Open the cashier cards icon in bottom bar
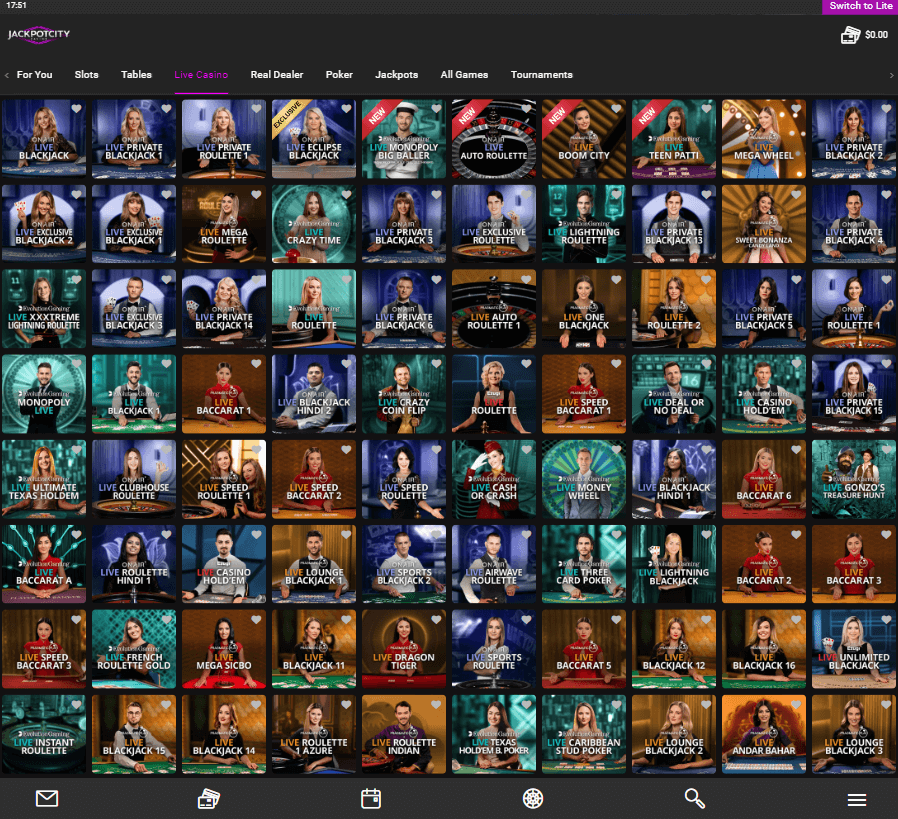Screen dimensions: 898x819 tap(208, 798)
